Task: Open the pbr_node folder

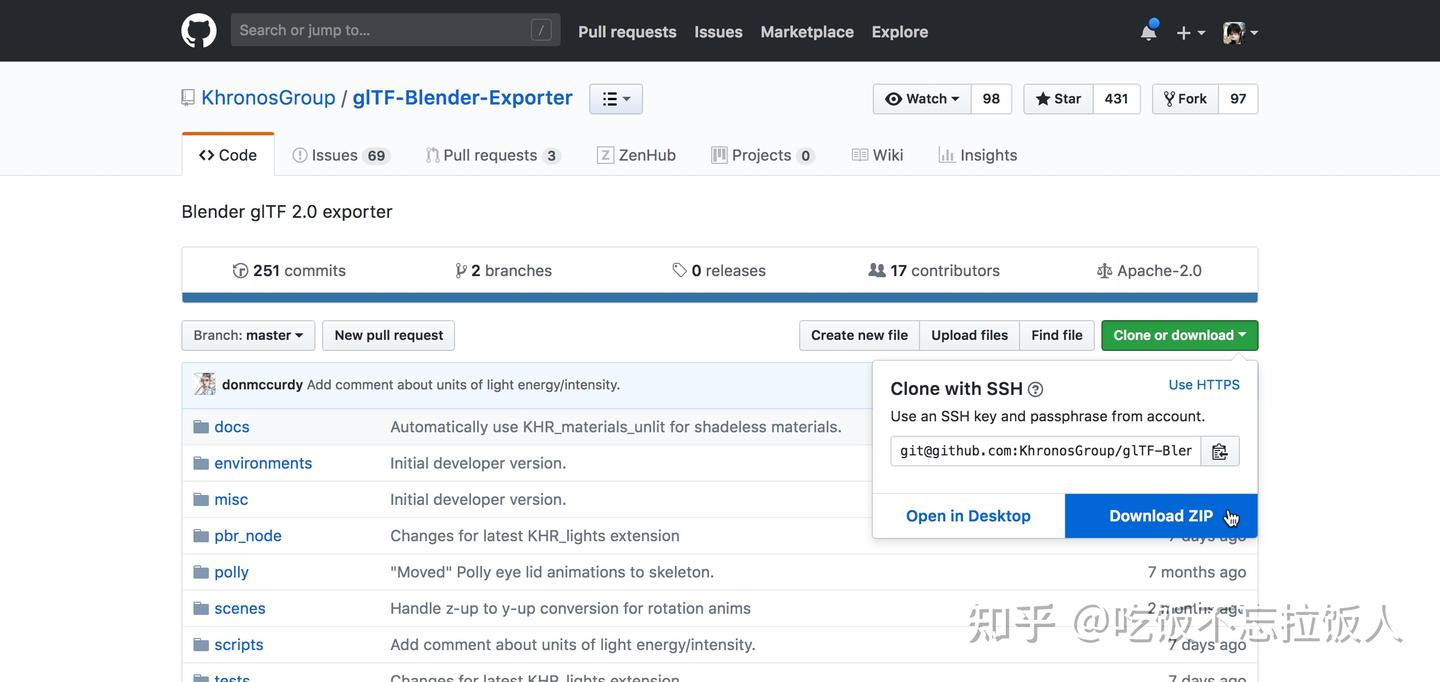Action: 248,536
